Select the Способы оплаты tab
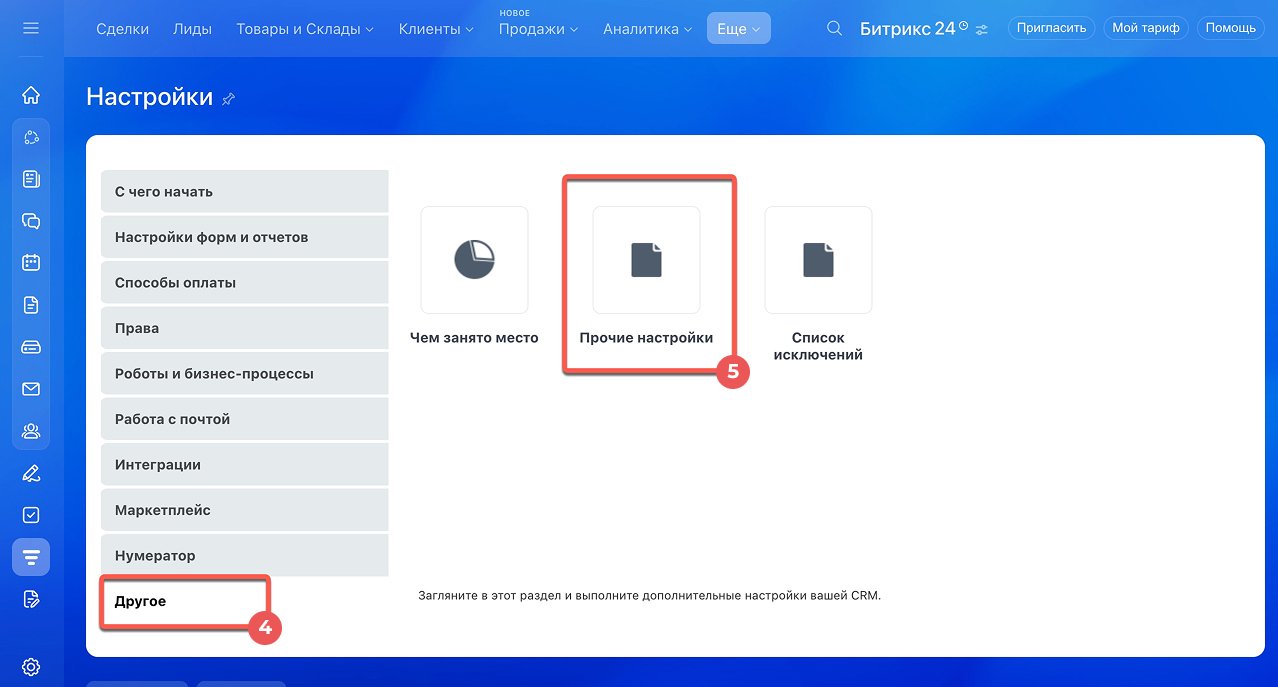This screenshot has height=687, width=1278. tap(244, 282)
